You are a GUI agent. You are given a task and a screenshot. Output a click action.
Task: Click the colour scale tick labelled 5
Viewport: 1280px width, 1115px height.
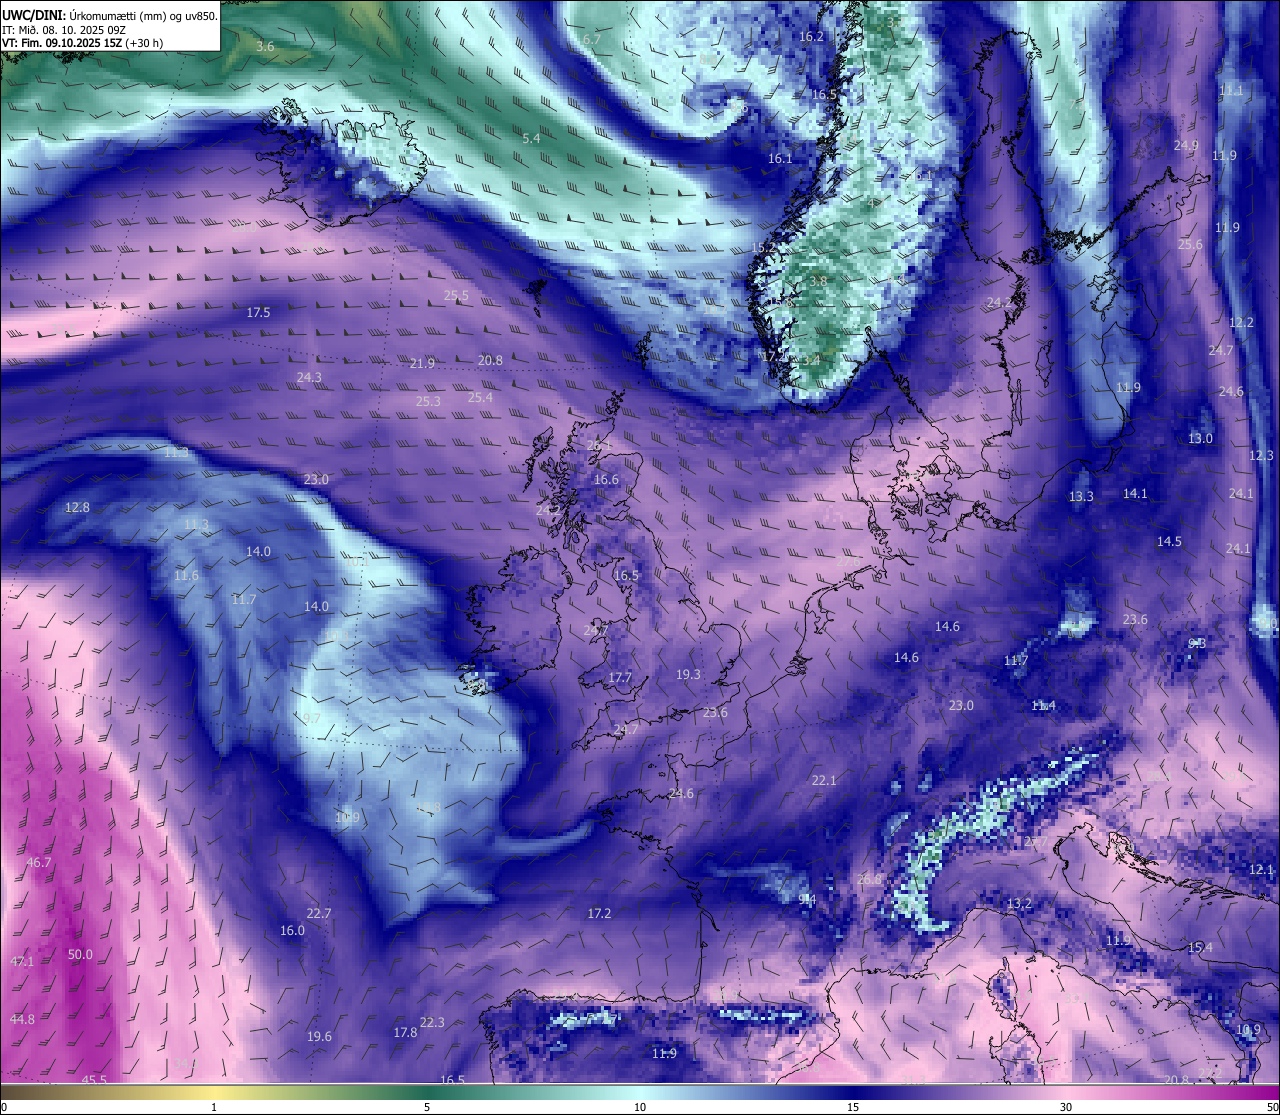427,1107
